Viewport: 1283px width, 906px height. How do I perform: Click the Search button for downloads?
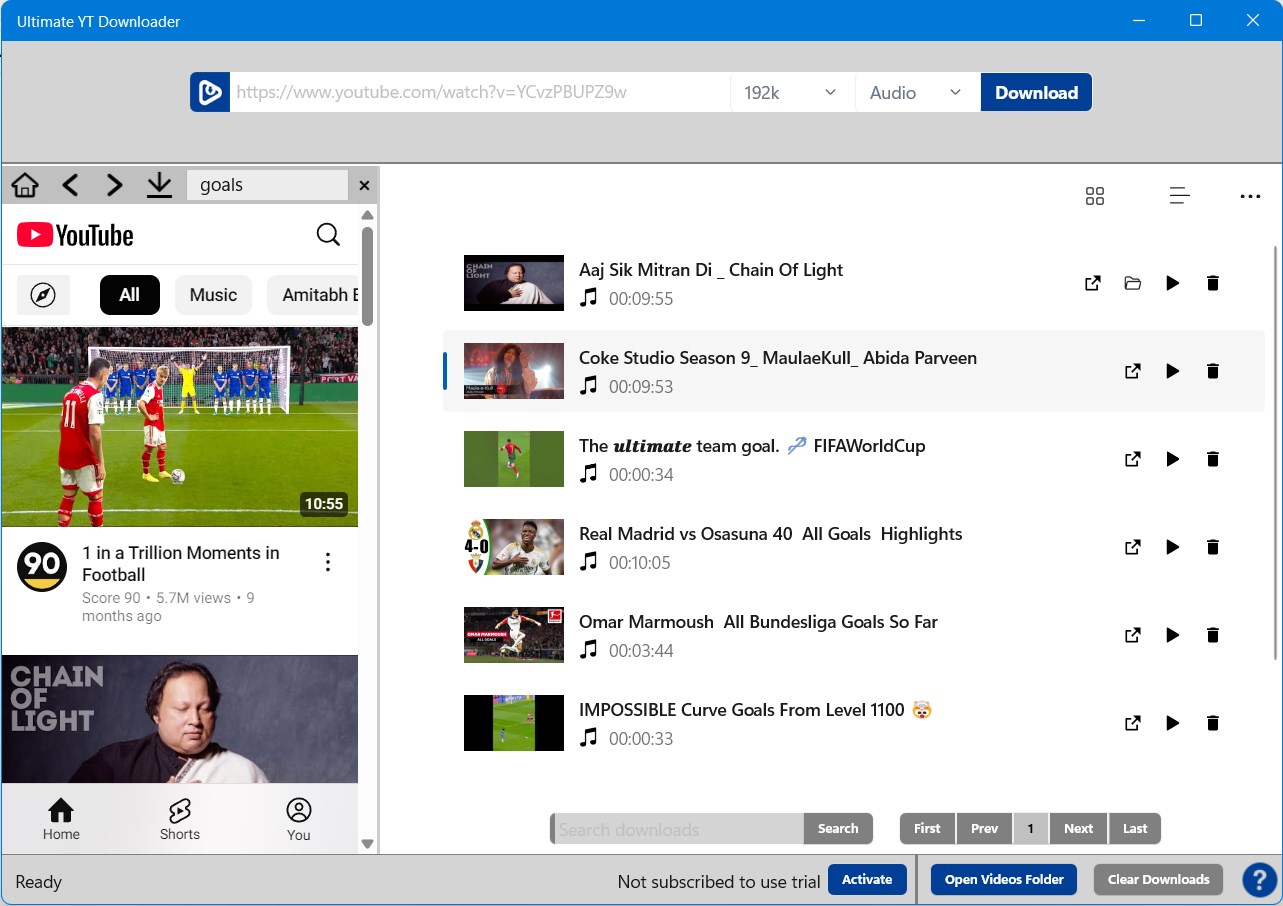[838, 829]
